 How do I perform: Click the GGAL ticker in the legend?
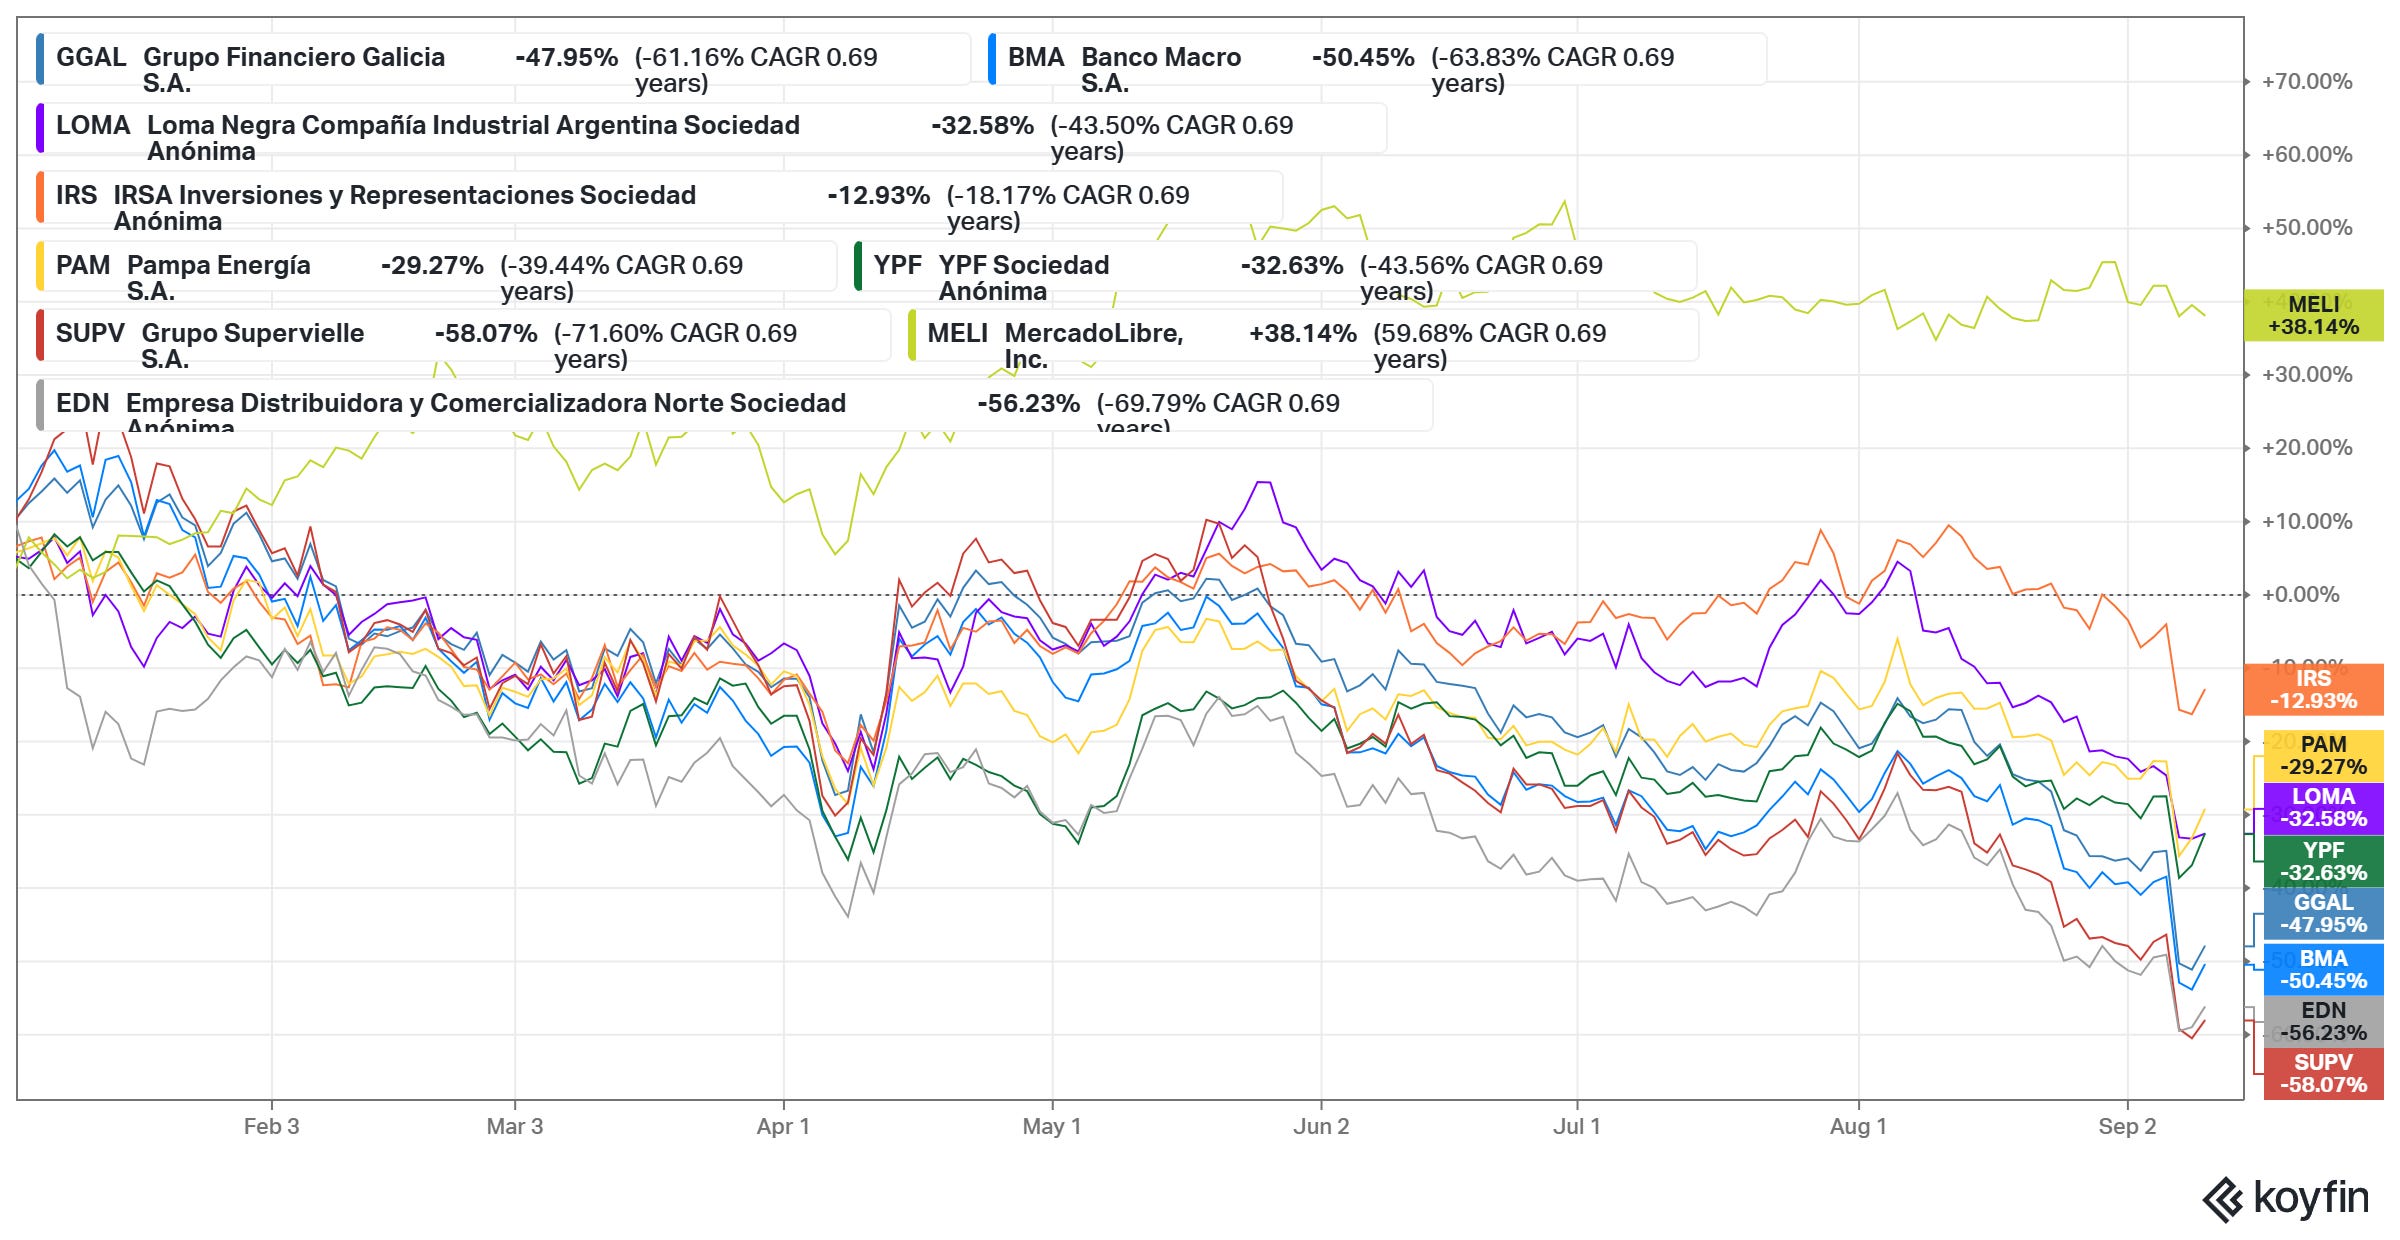[x=91, y=57]
